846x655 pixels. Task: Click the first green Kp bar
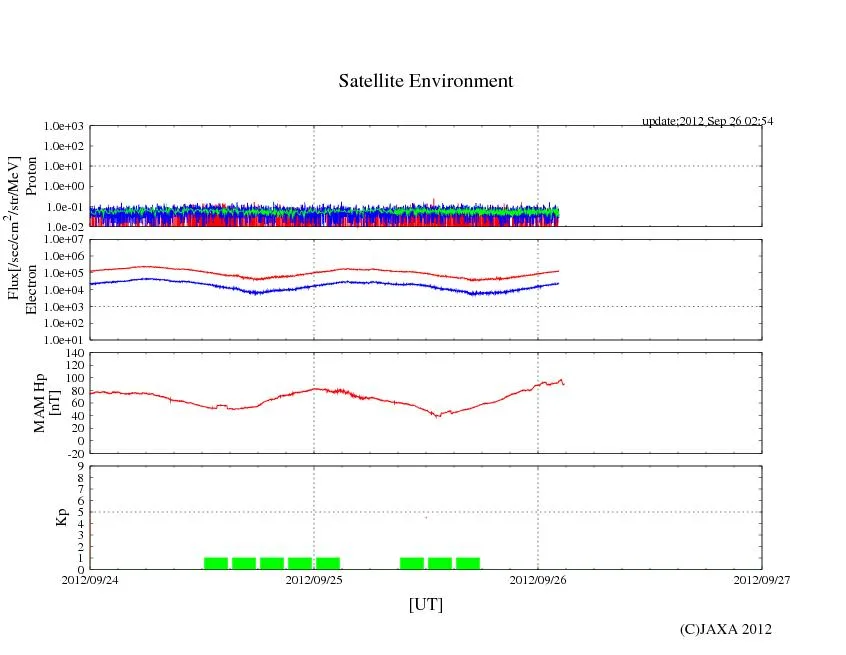coord(216,563)
